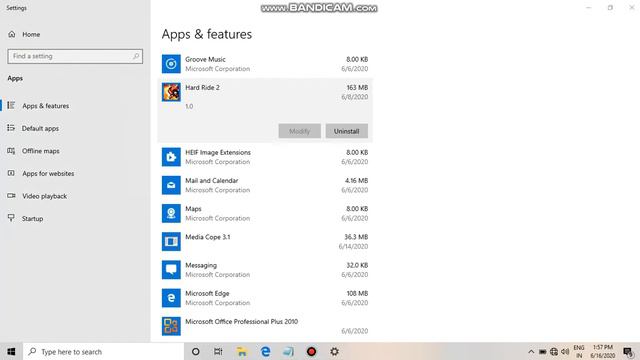Click the Type here to search box

click(x=103, y=351)
